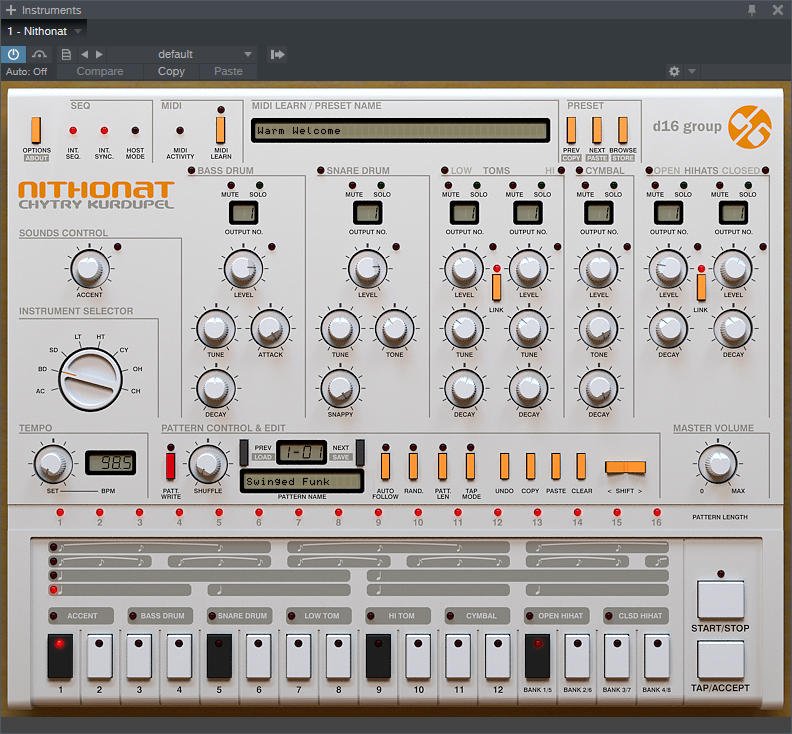Click pattern PREV button left of 1-01

pos(243,452)
